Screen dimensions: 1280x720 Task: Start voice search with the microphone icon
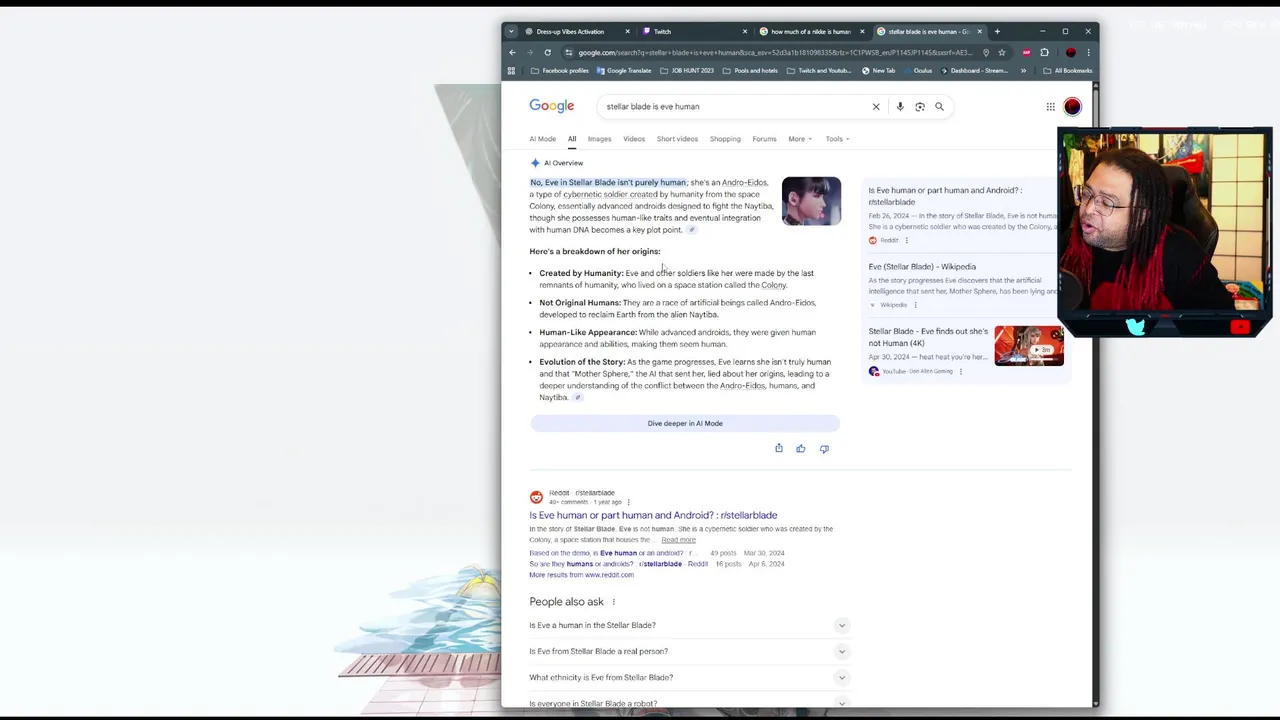[x=900, y=106]
